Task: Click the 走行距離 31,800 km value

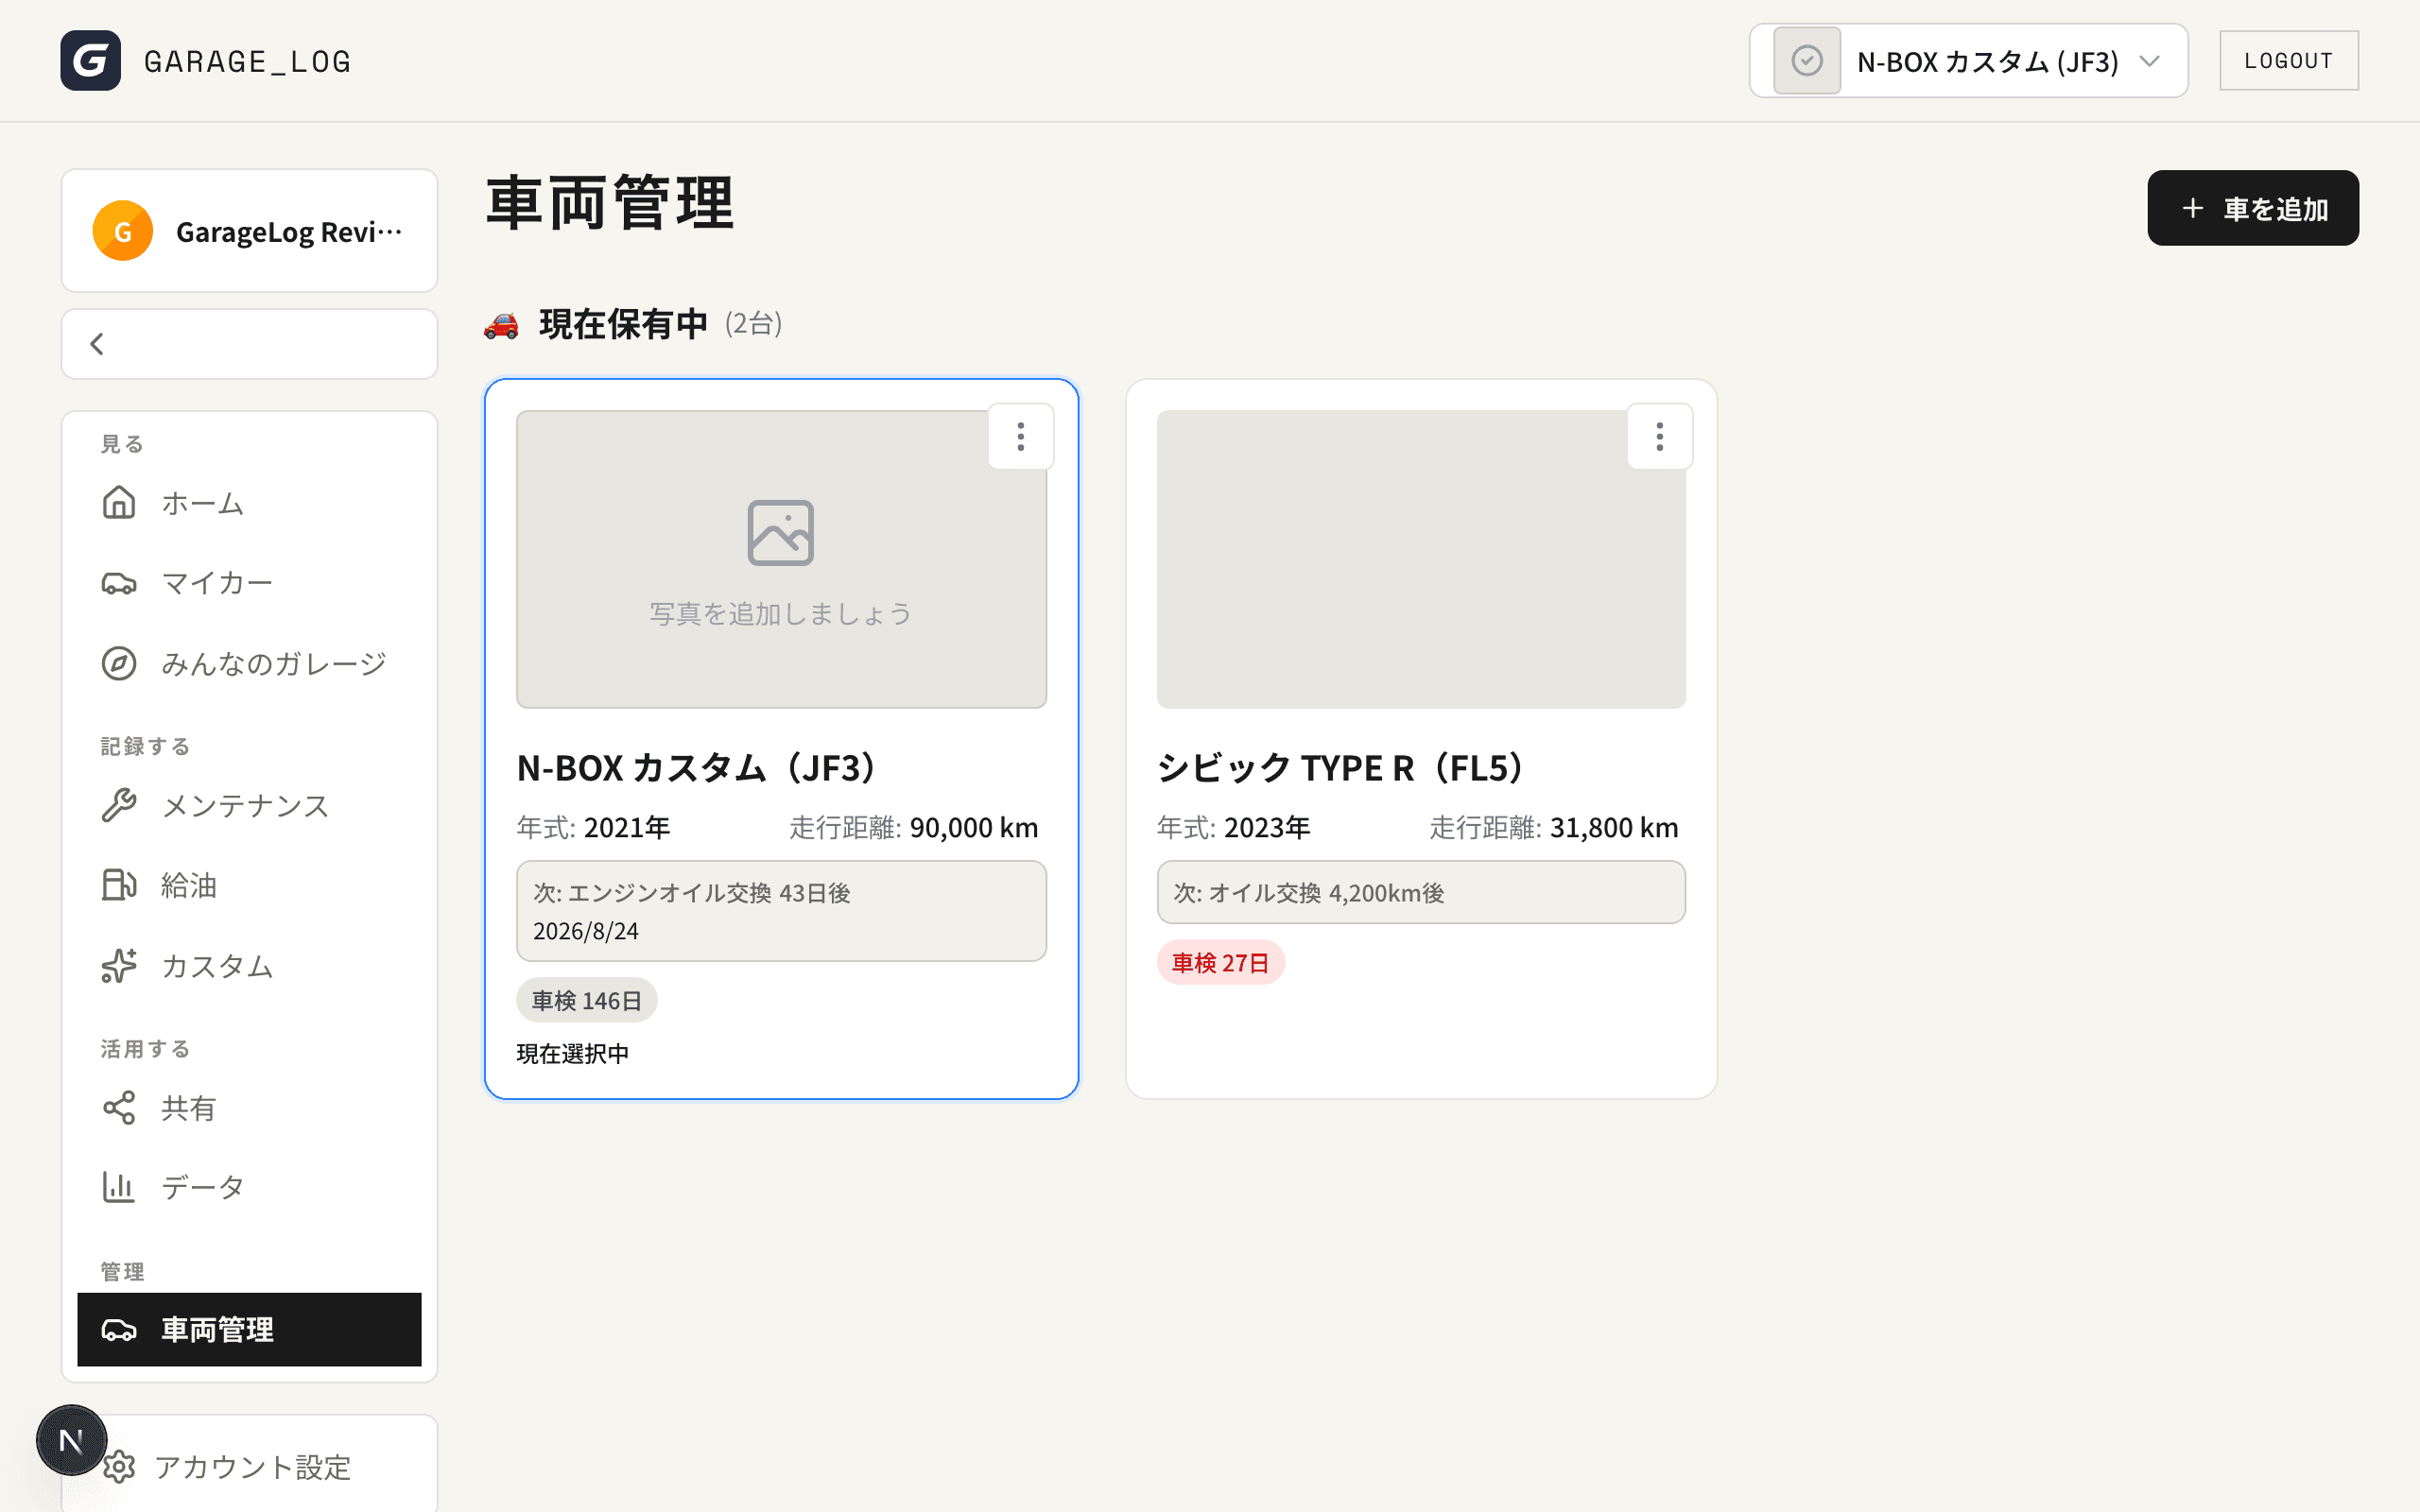Action: click(1614, 828)
